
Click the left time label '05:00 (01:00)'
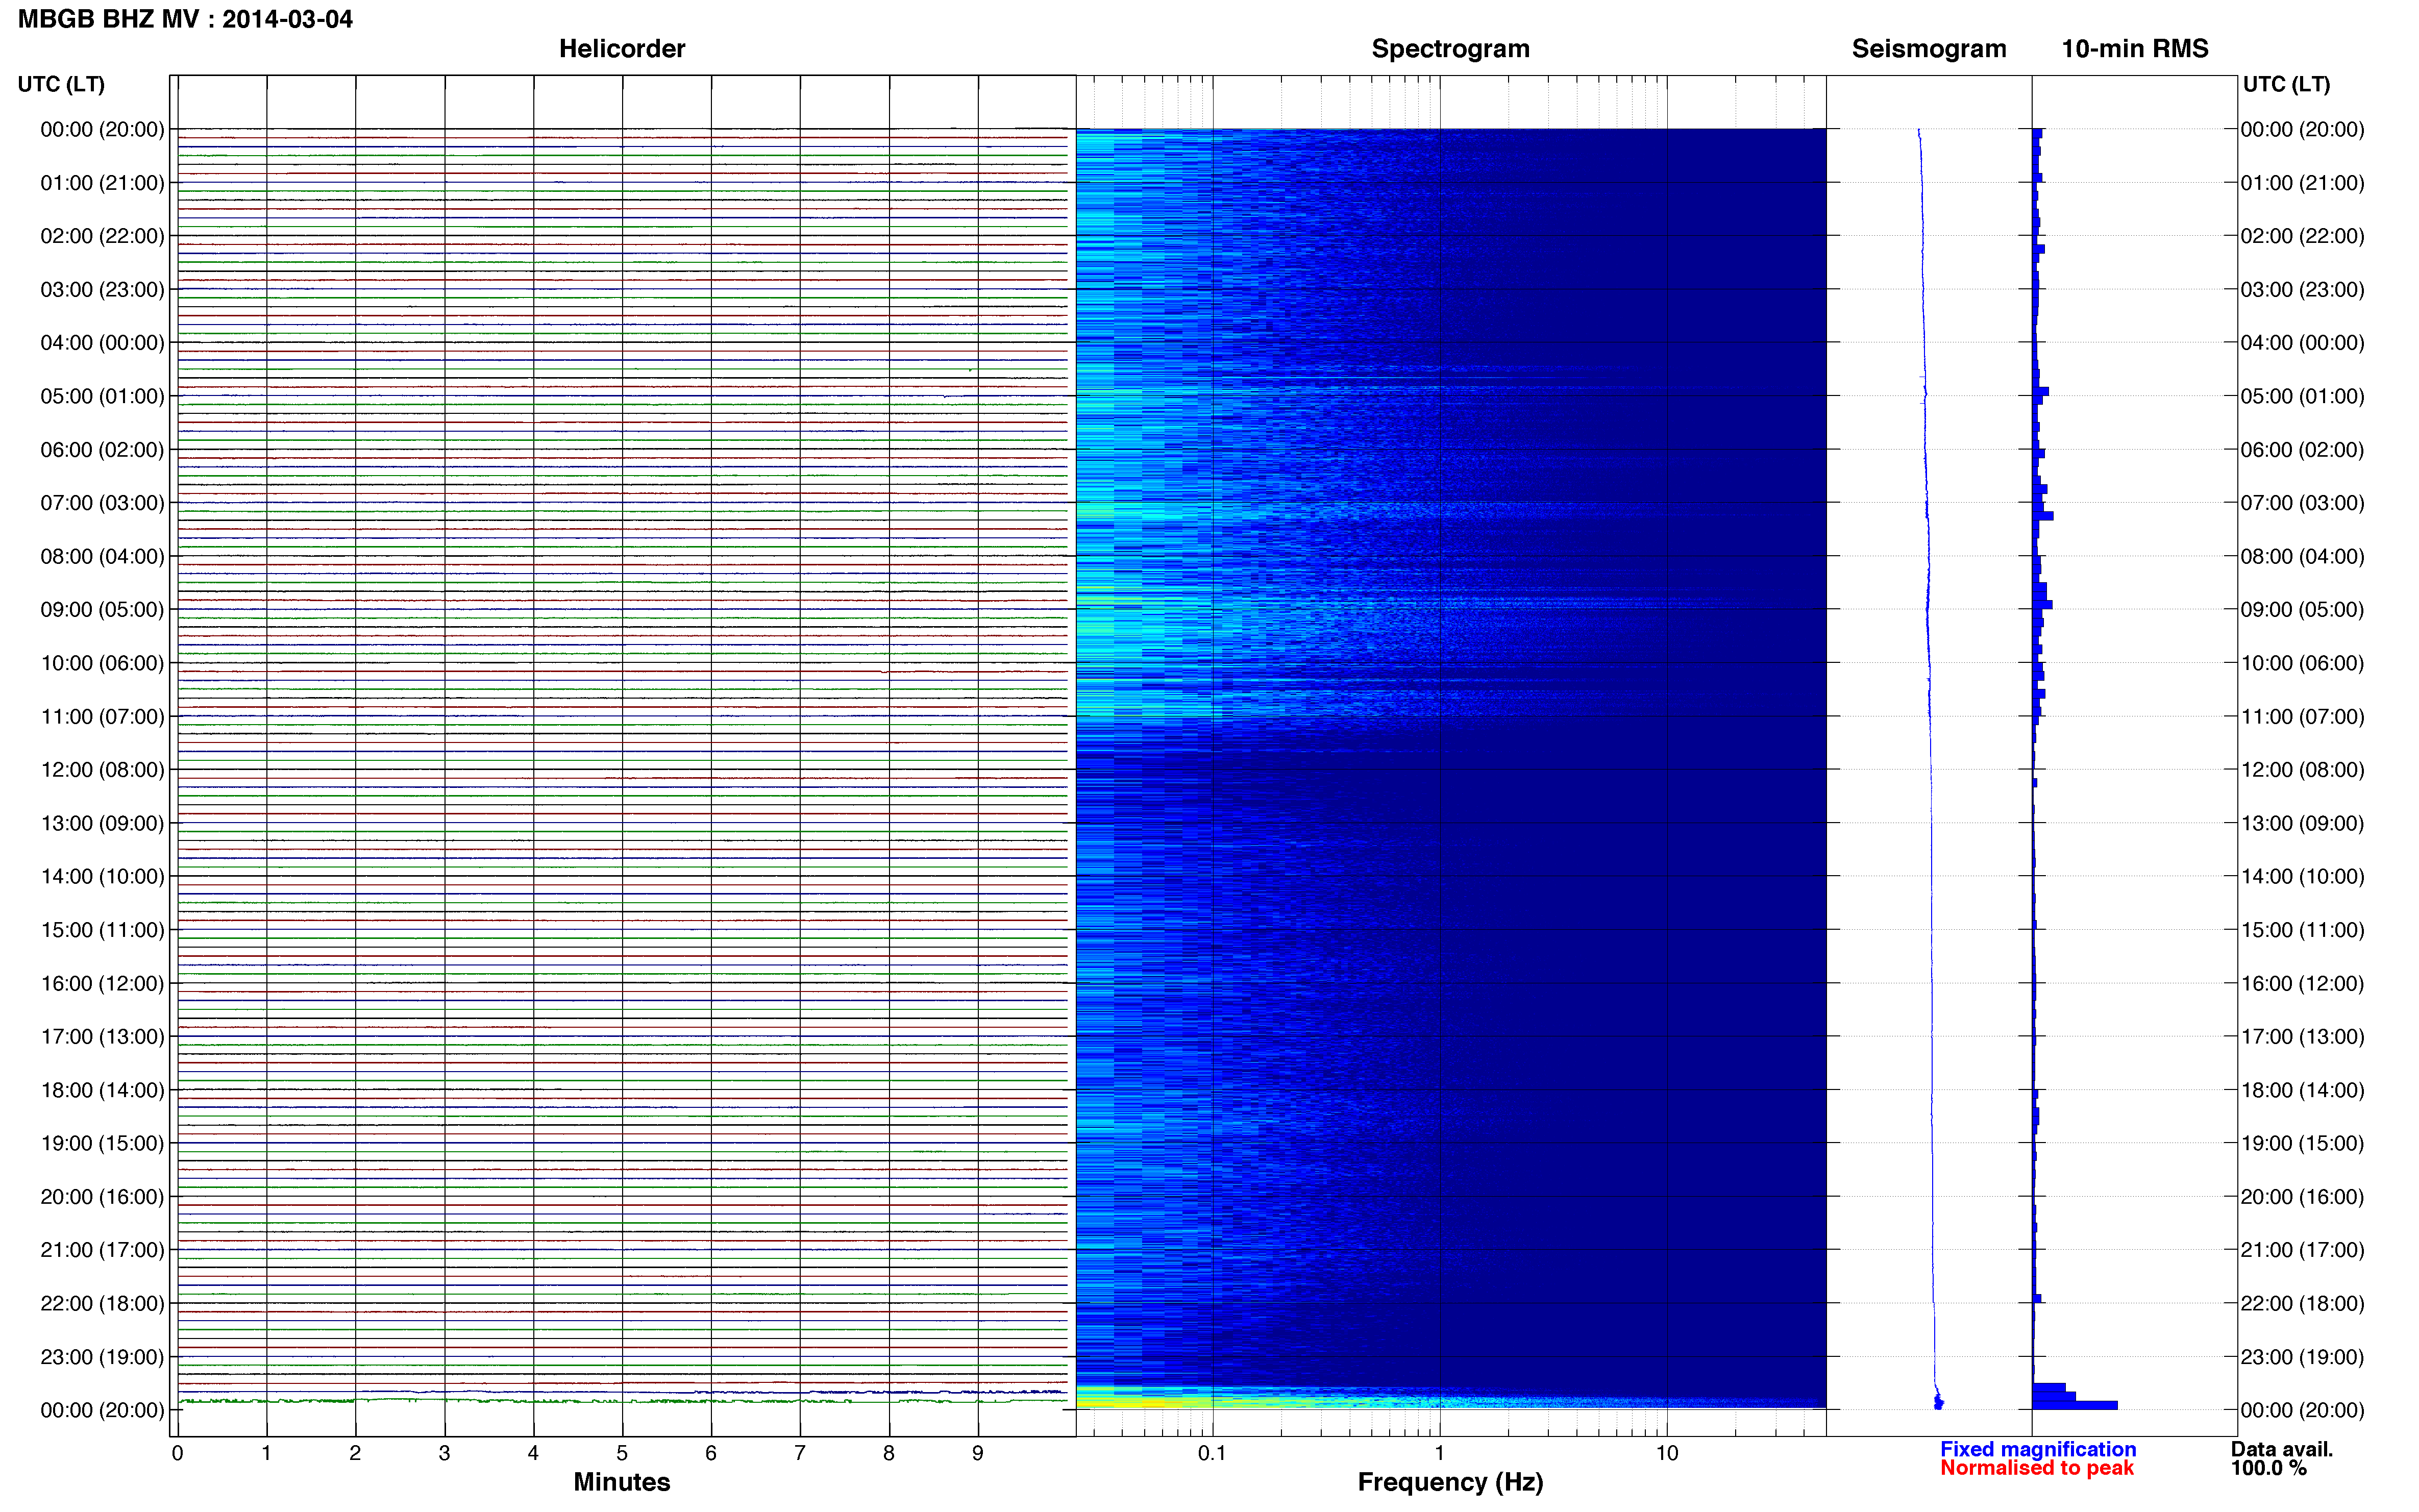click(102, 396)
